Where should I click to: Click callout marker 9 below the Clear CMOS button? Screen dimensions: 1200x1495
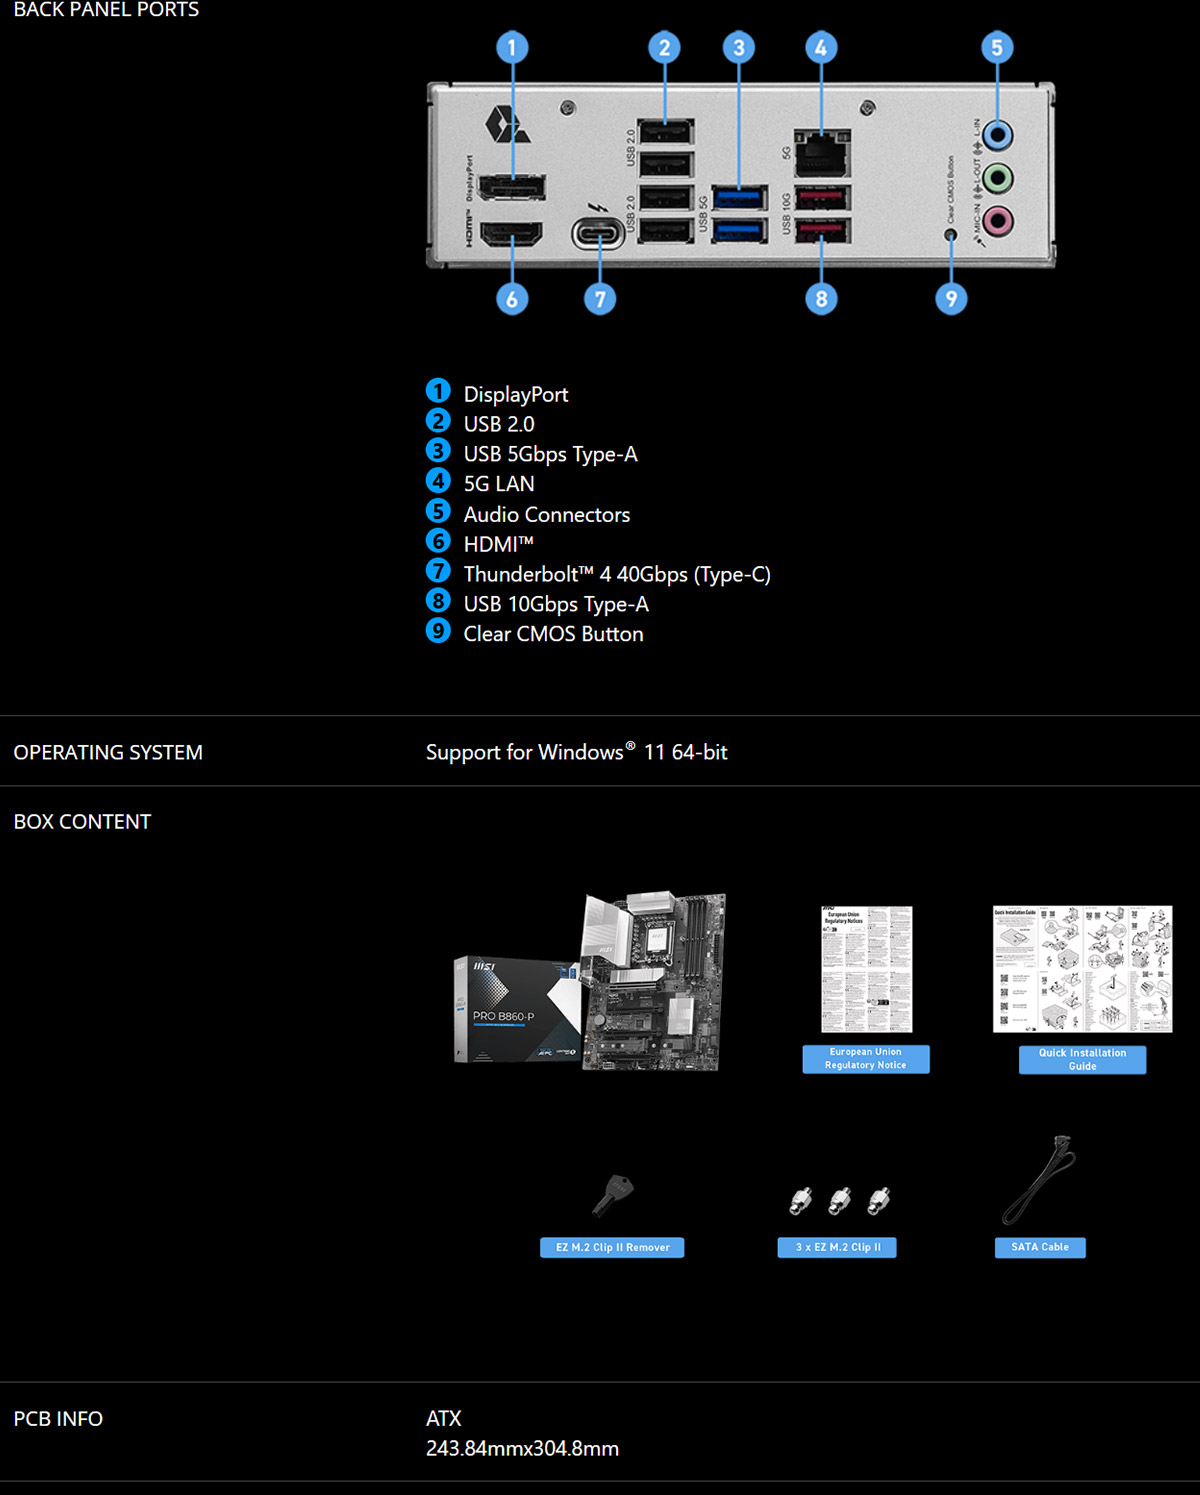point(951,298)
